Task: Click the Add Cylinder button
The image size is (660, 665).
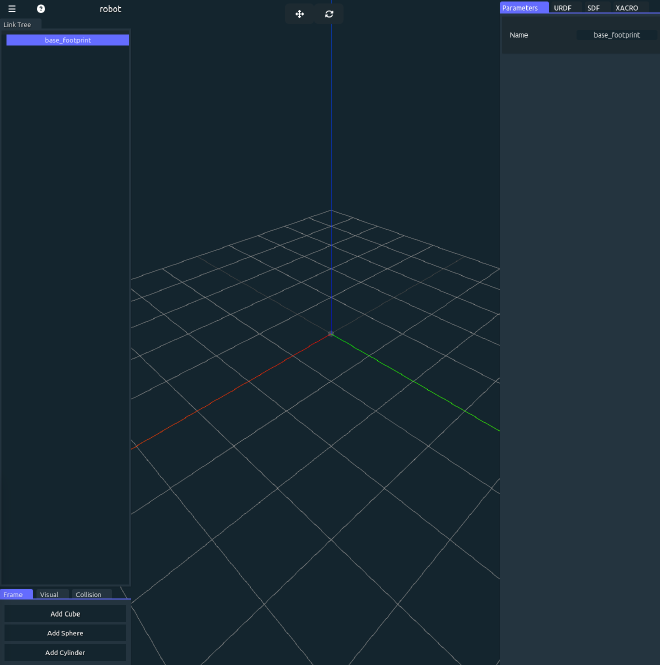Action: coord(65,652)
